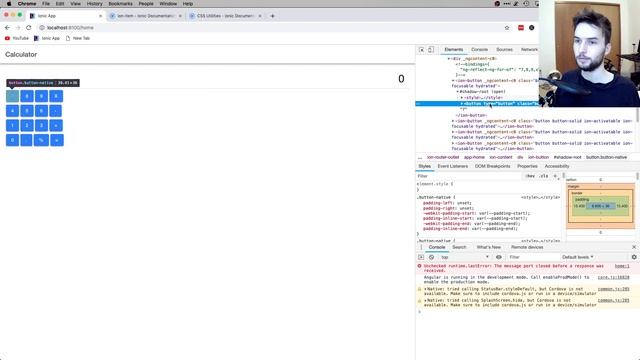
Task: Open a new tab with the plus button
Action: (x=272, y=16)
